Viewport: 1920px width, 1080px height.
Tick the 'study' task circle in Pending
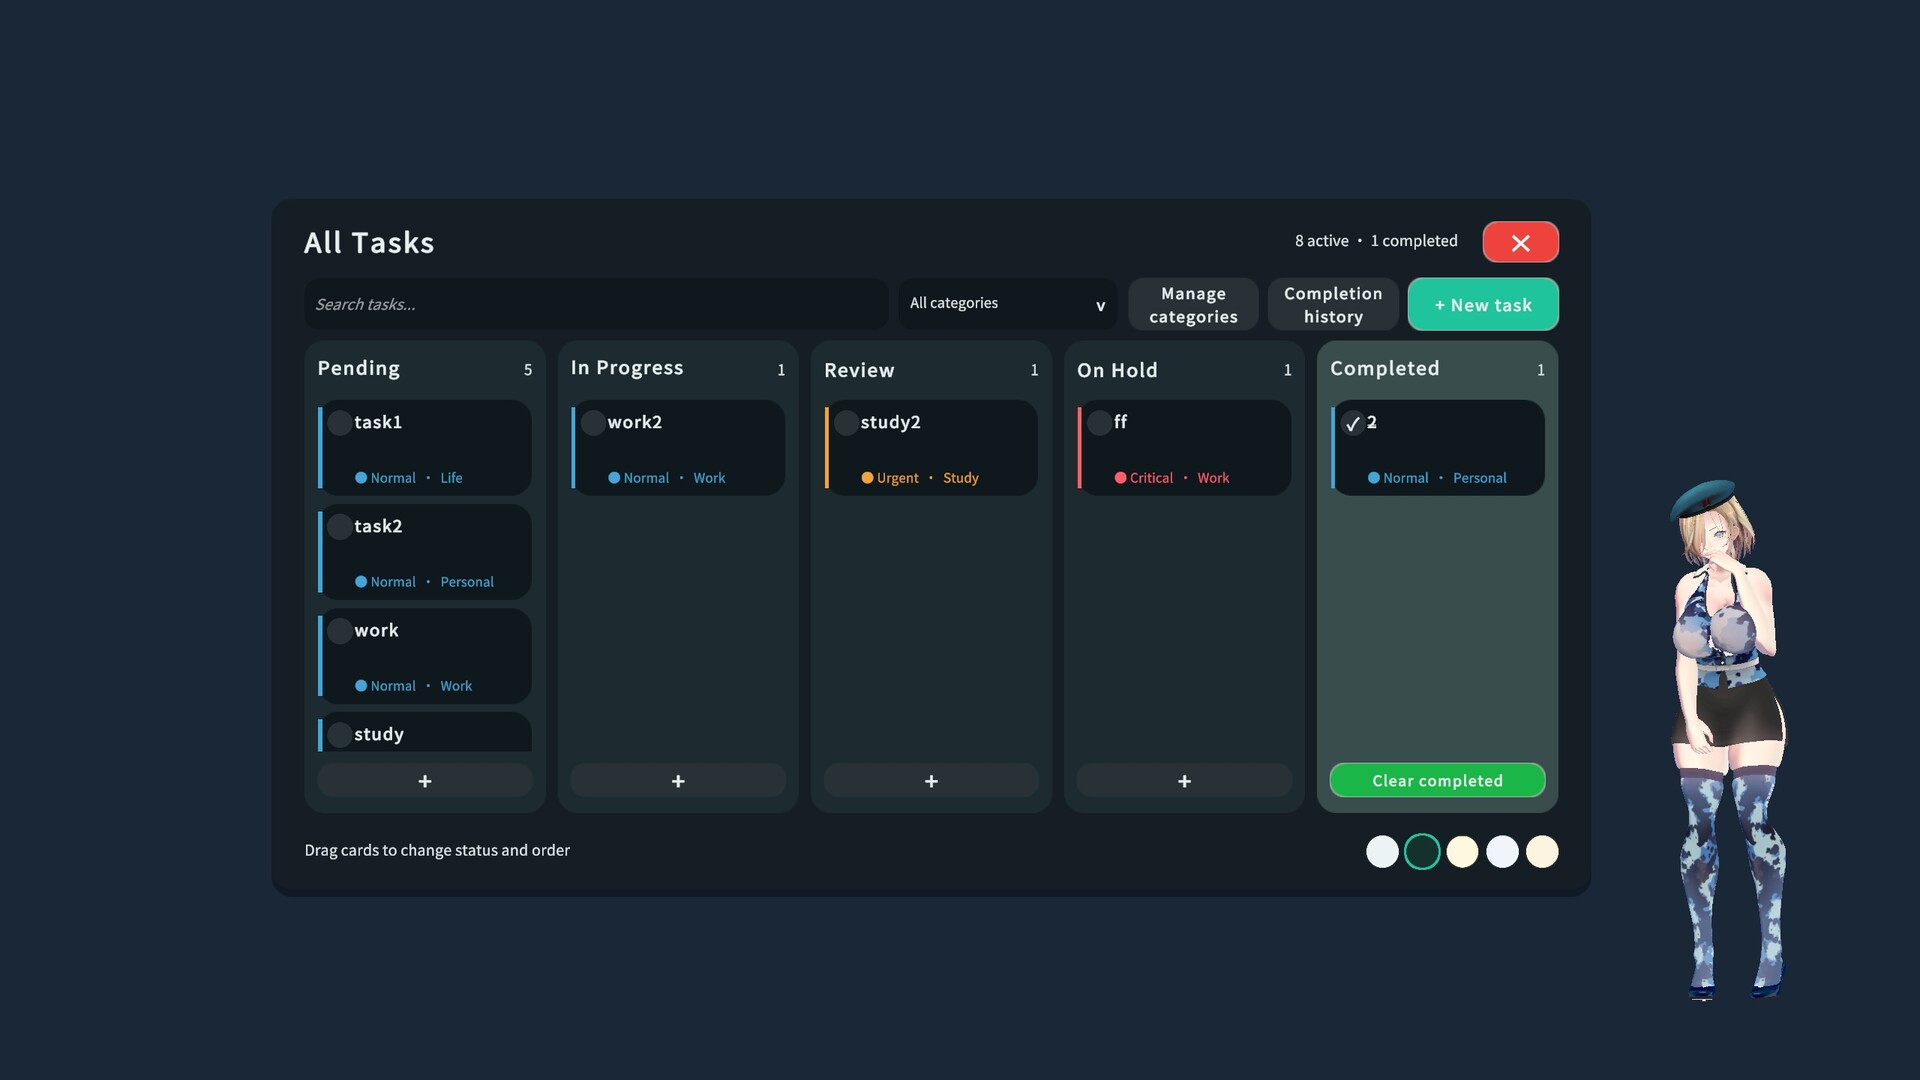click(x=339, y=735)
